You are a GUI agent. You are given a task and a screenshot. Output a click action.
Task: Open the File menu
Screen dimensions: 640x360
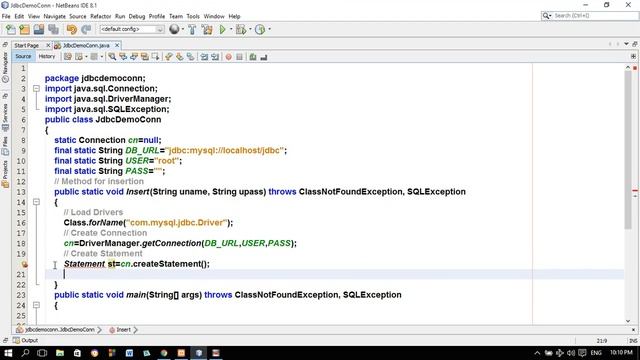coord(6,16)
